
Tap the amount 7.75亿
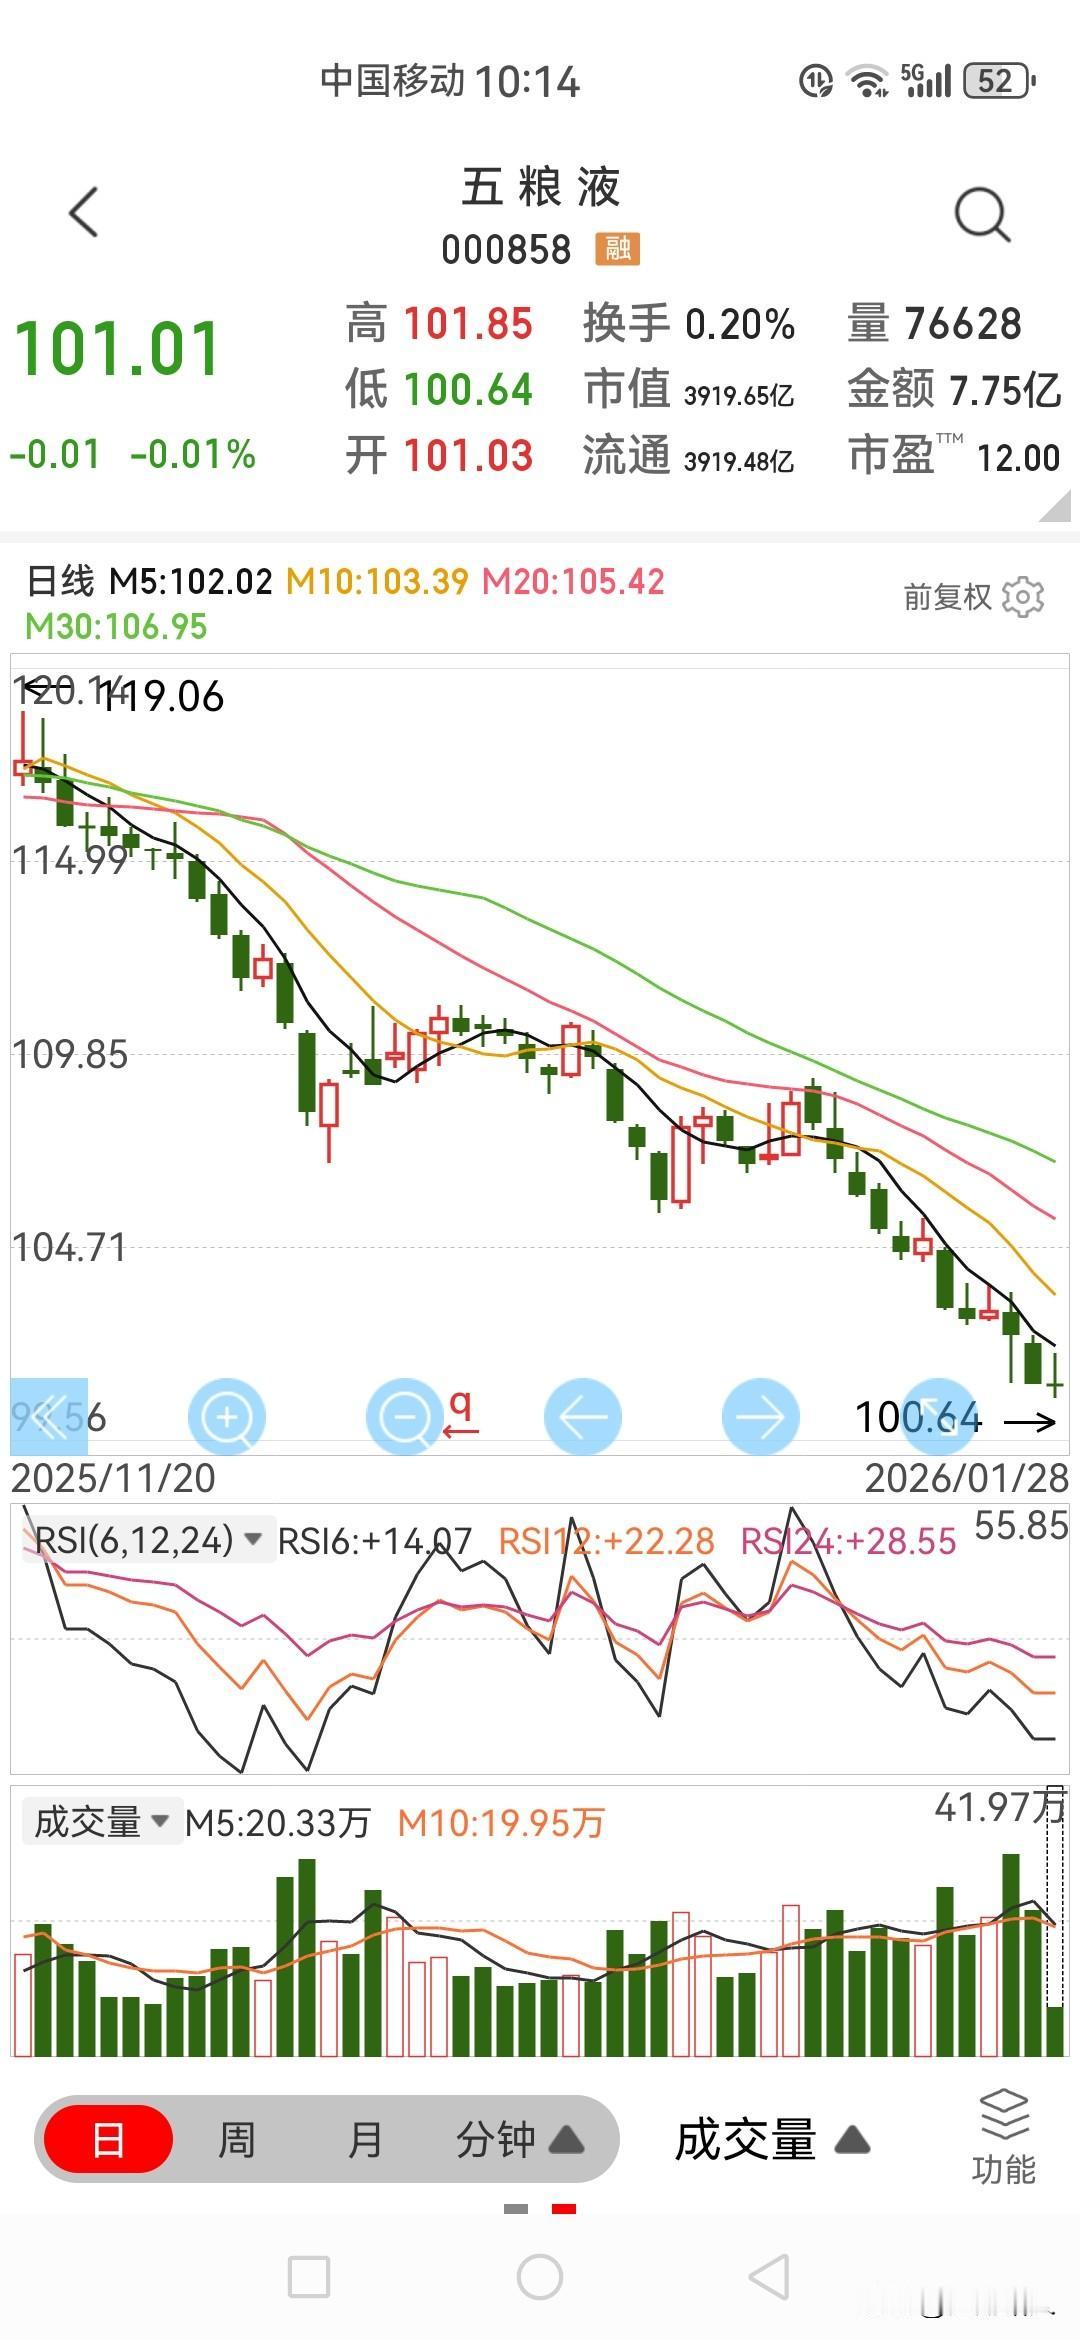[x=1005, y=389]
